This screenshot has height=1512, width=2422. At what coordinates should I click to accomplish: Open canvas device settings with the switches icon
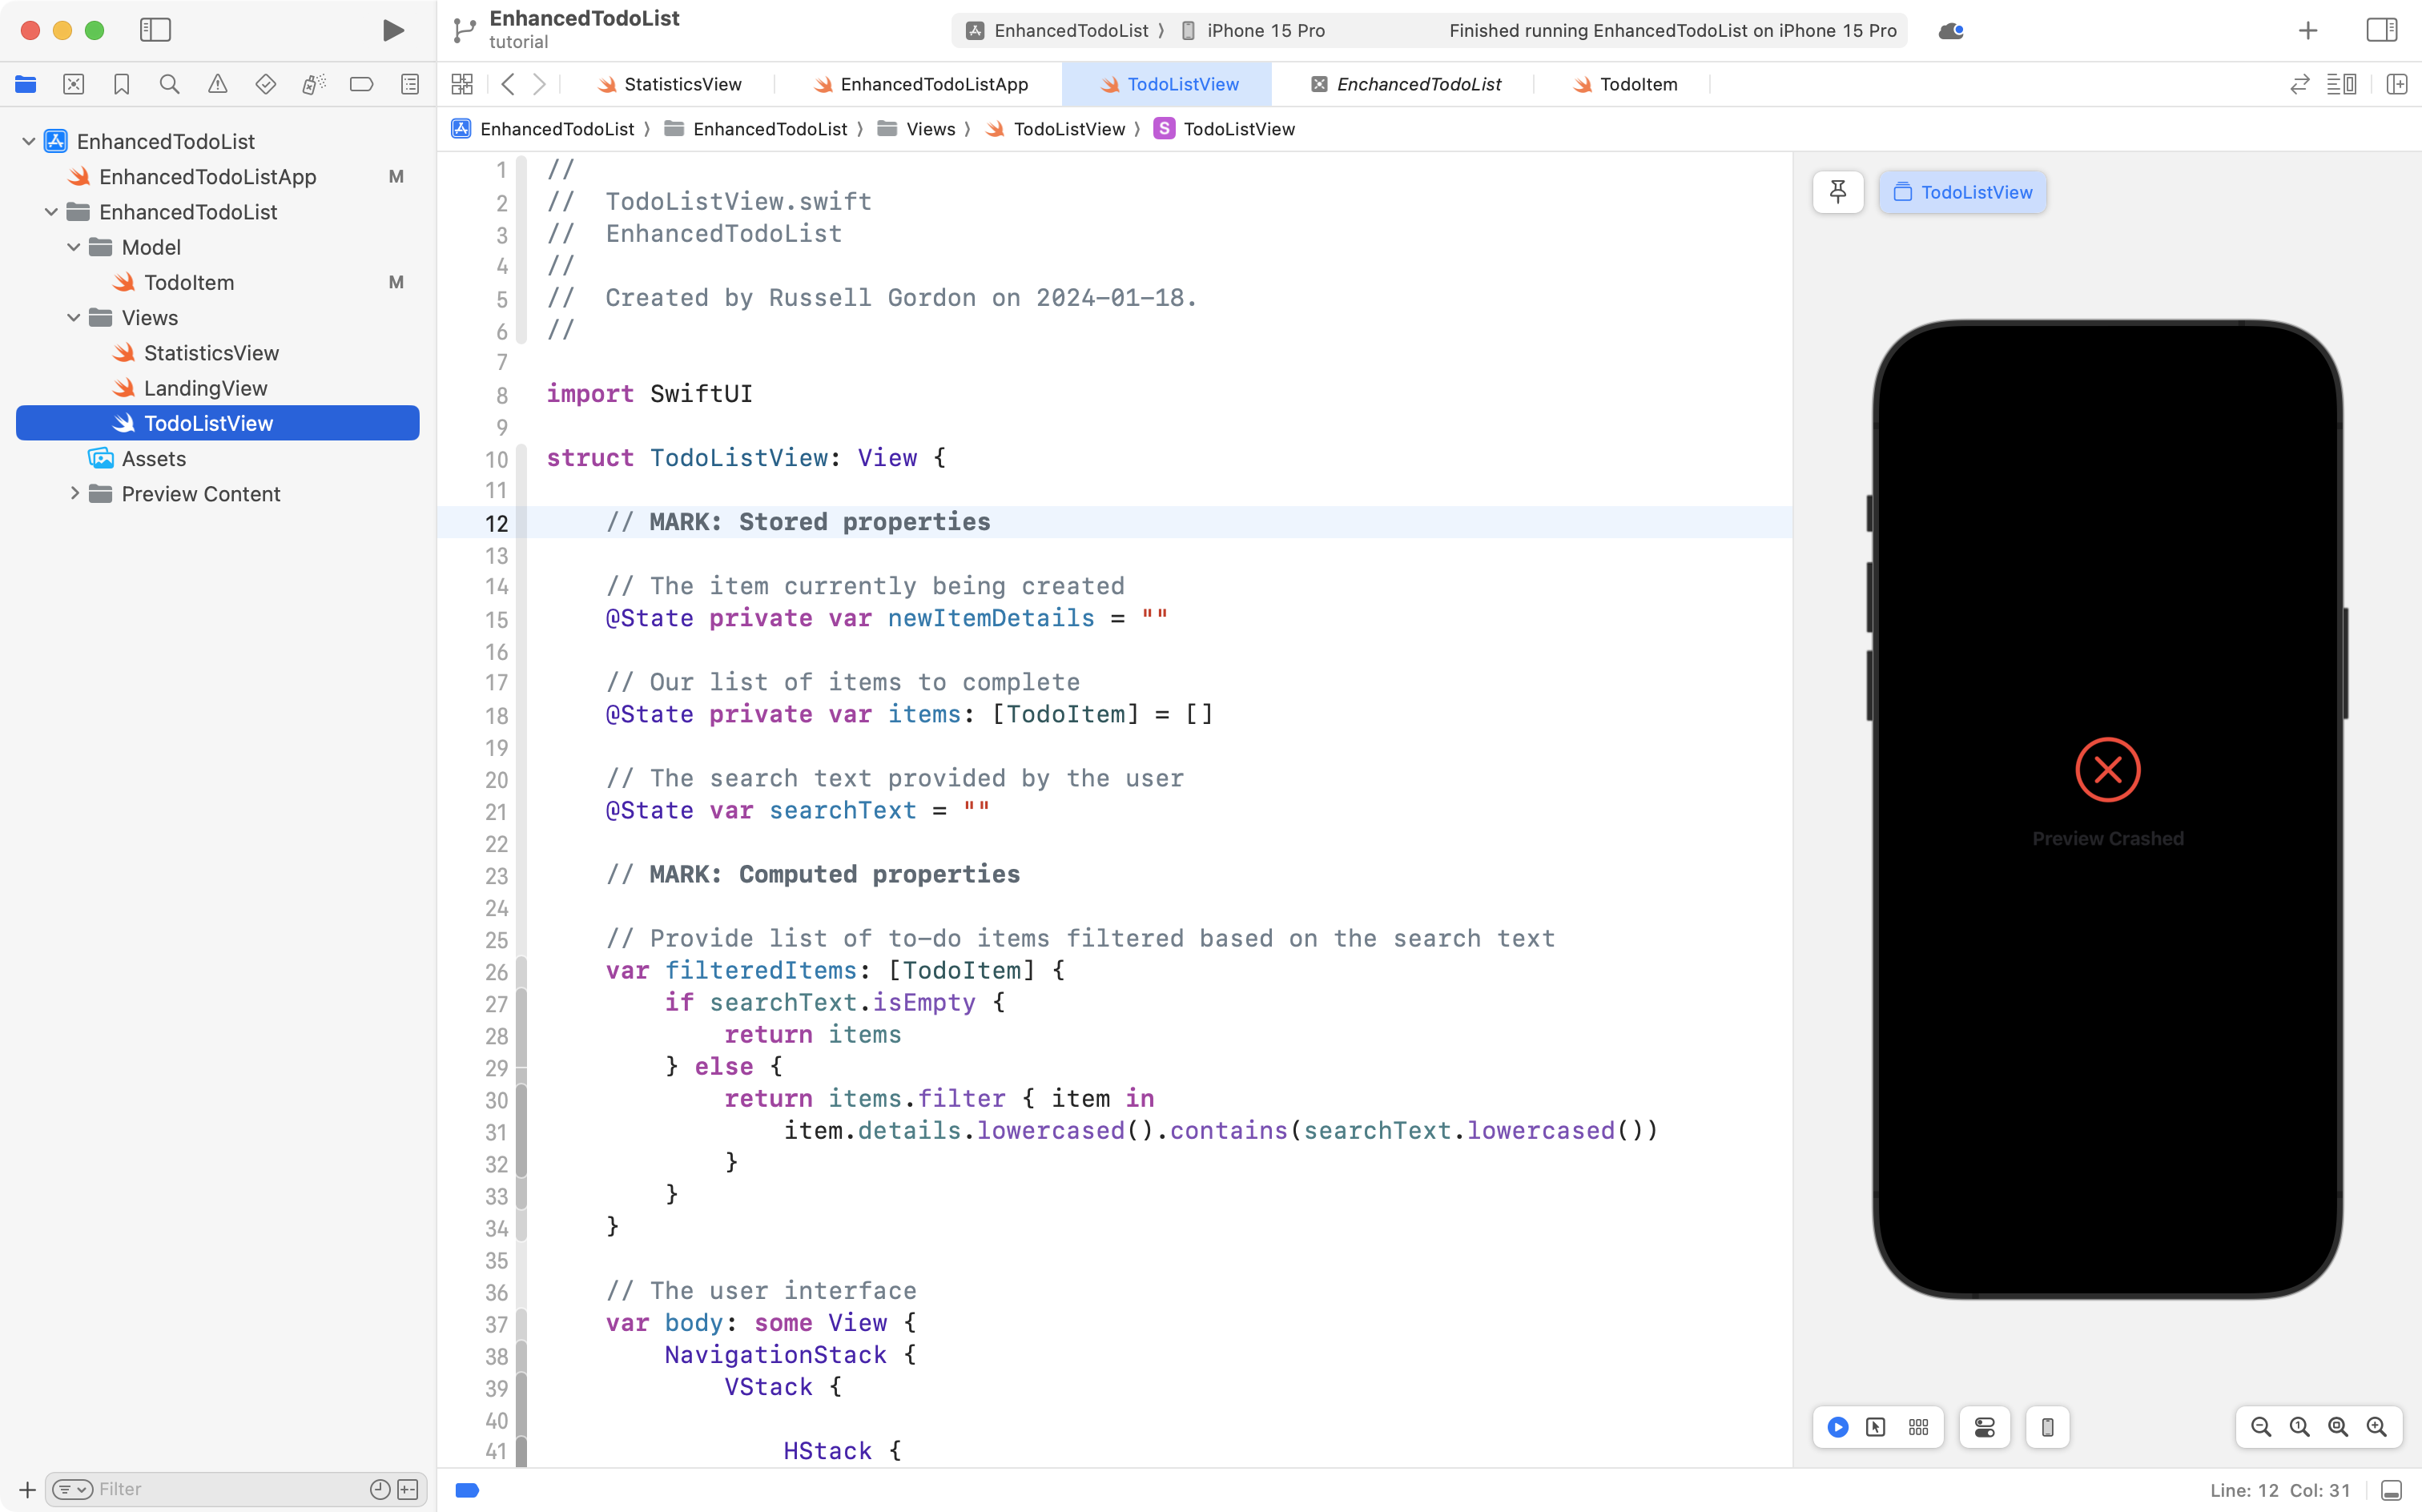(x=1984, y=1427)
